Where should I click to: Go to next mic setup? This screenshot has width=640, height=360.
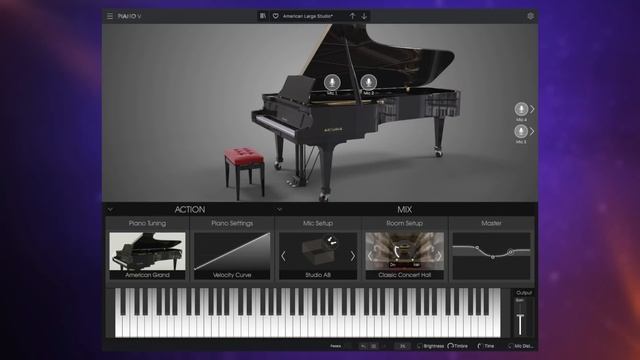[x=353, y=256]
